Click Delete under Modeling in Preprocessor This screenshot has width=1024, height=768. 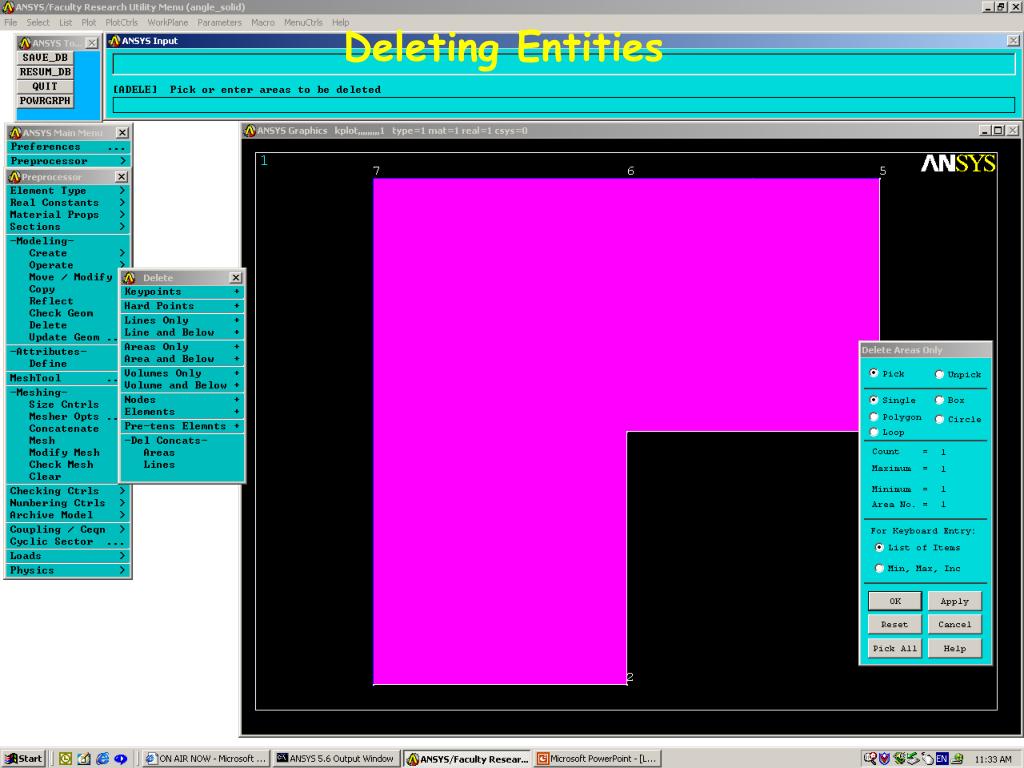click(x=48, y=325)
